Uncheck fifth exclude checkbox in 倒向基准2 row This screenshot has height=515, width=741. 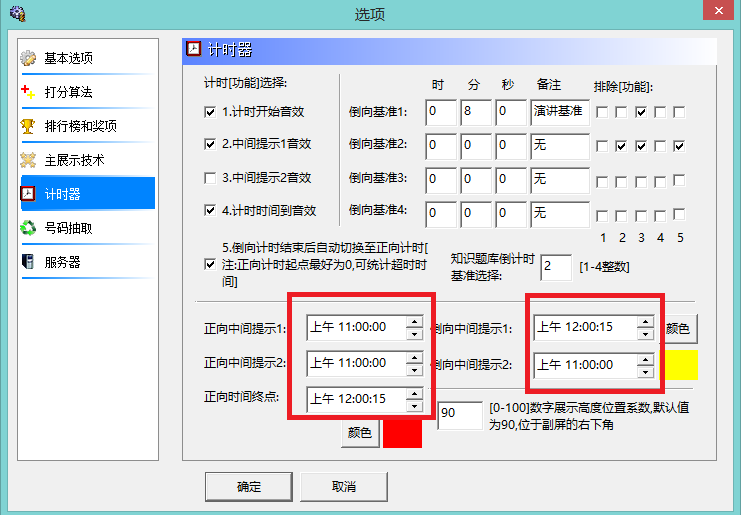click(x=679, y=146)
